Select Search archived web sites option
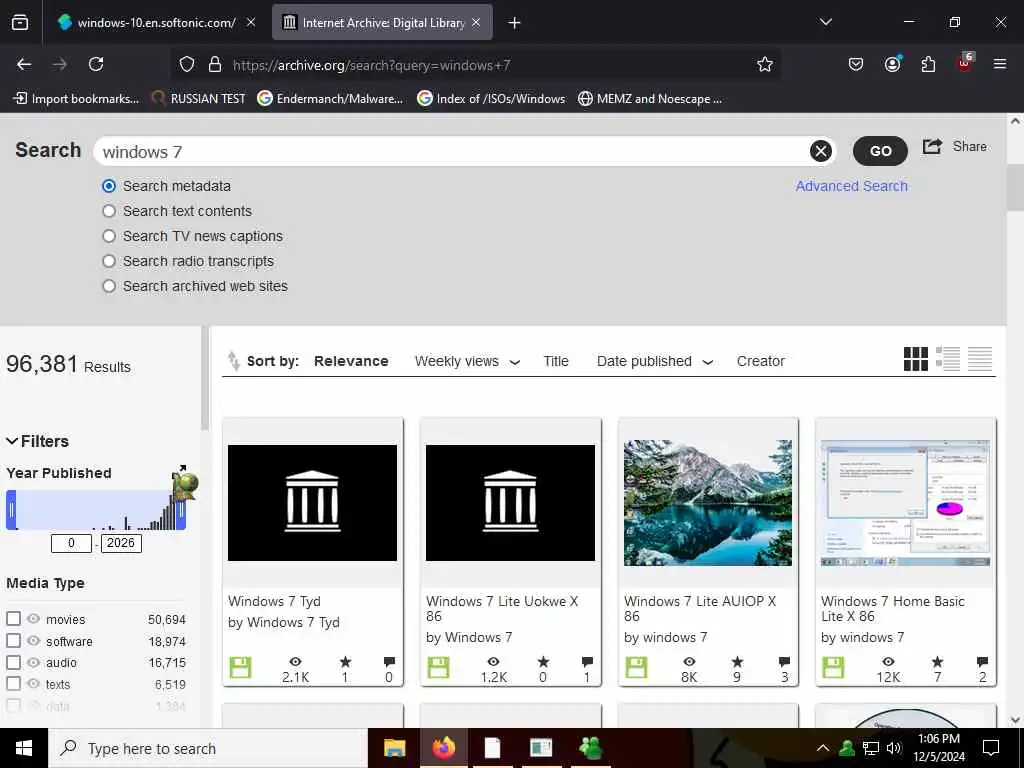 coord(109,286)
